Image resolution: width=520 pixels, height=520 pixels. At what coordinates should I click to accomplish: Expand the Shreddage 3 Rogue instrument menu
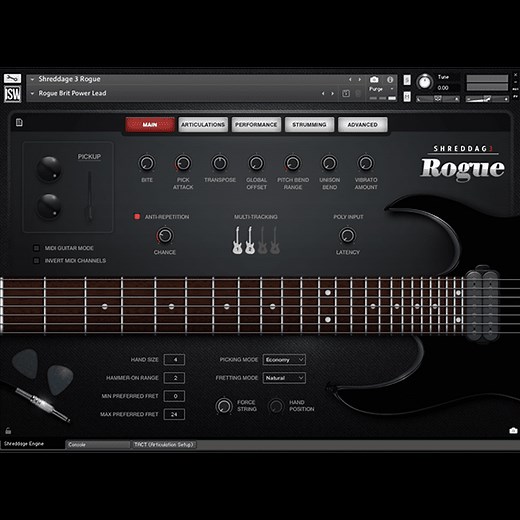(x=32, y=79)
